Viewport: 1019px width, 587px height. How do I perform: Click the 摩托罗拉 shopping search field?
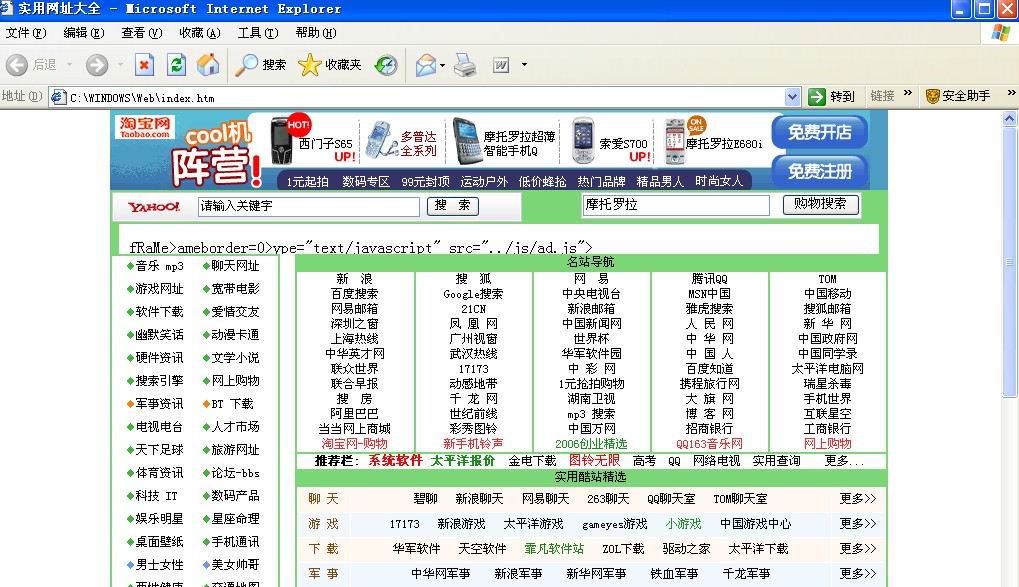coord(676,205)
